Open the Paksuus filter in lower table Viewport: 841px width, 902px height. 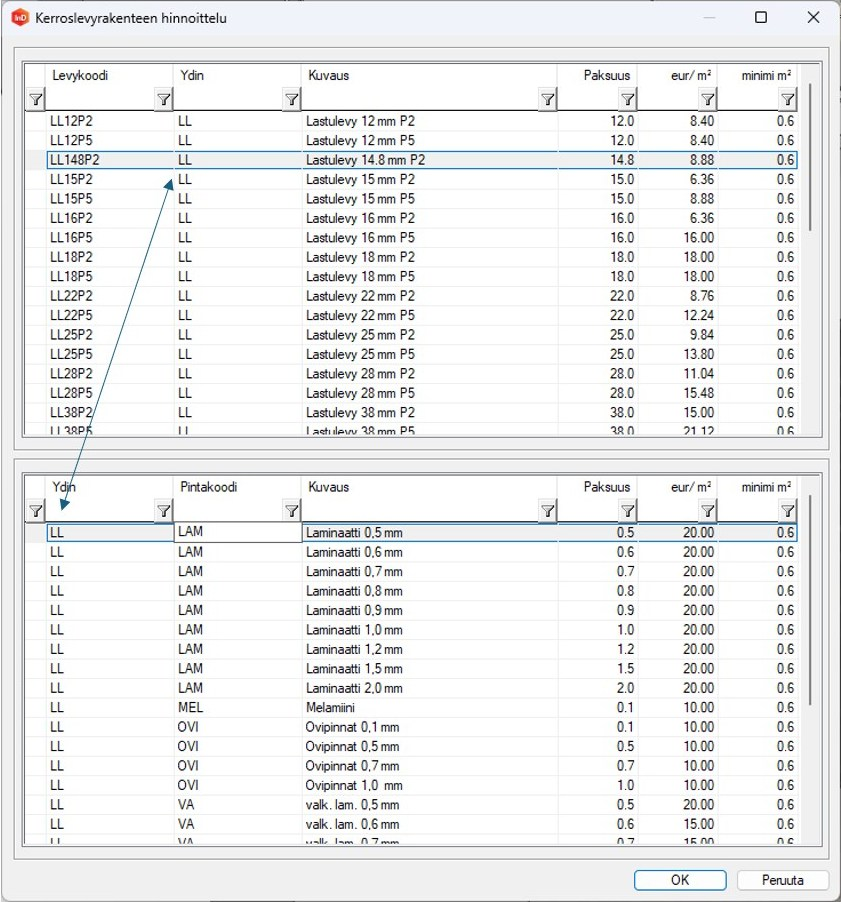627,511
